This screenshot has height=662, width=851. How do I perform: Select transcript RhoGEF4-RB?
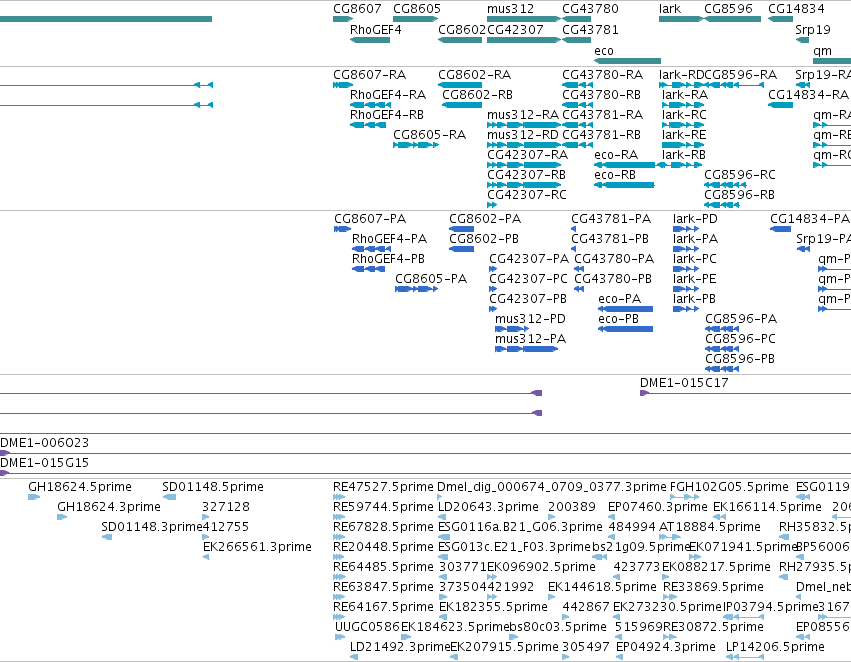pyautogui.click(x=387, y=115)
